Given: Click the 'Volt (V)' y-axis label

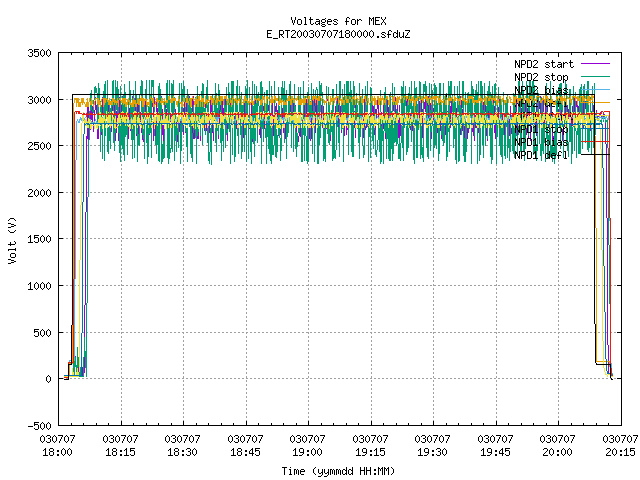Looking at the screenshot, I should pyautogui.click(x=12, y=240).
